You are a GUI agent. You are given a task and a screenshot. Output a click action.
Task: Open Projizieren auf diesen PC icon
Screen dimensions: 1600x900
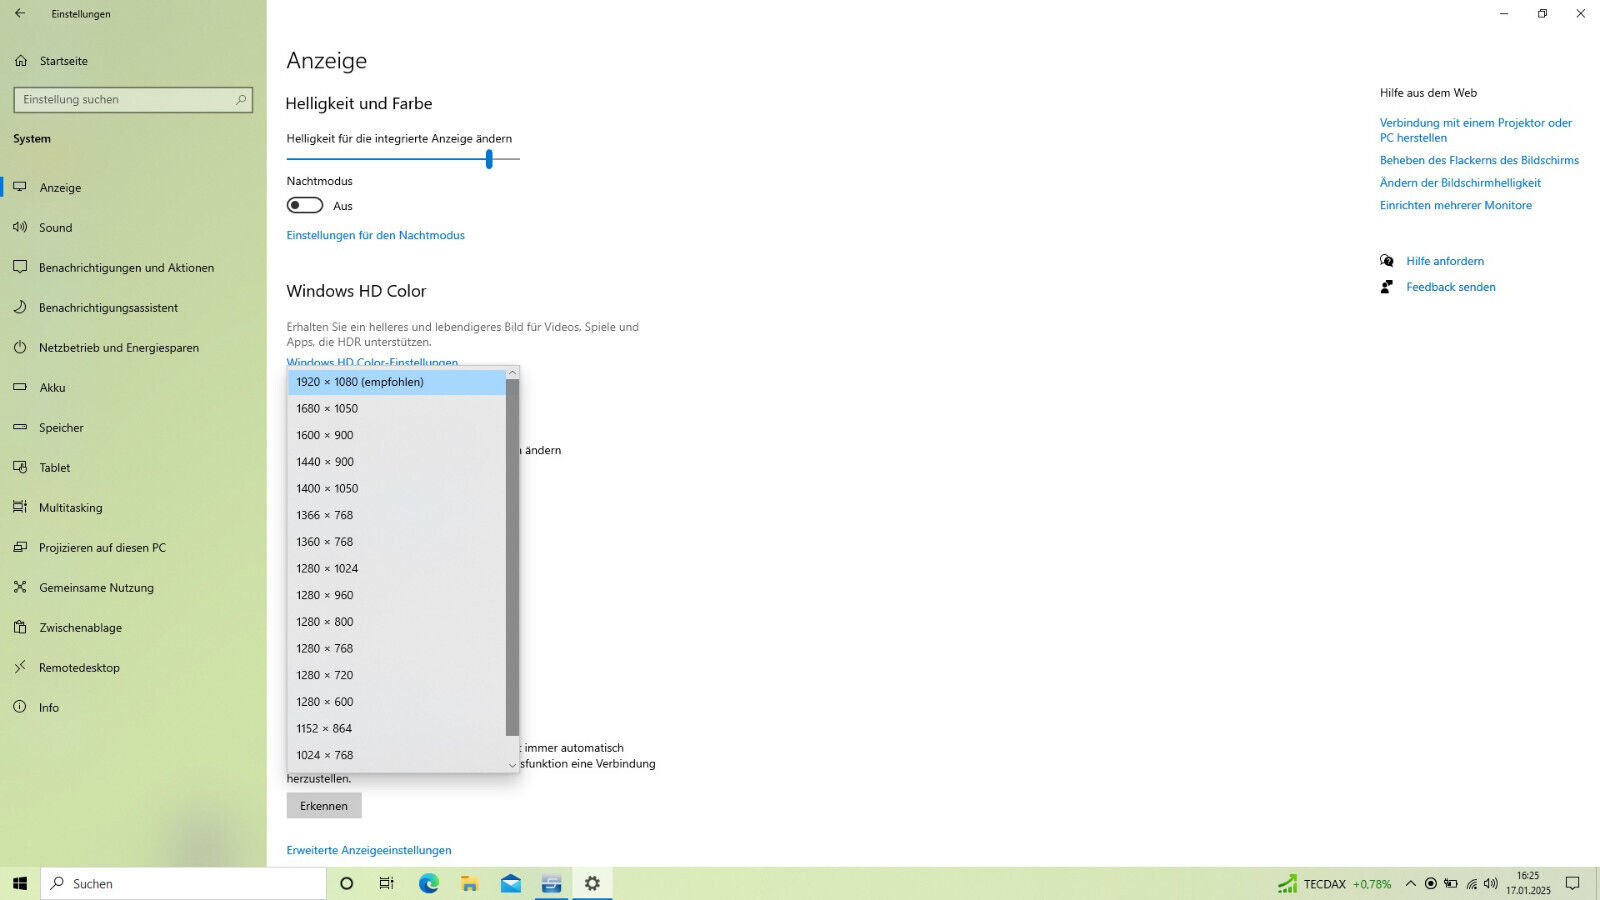click(x=20, y=547)
